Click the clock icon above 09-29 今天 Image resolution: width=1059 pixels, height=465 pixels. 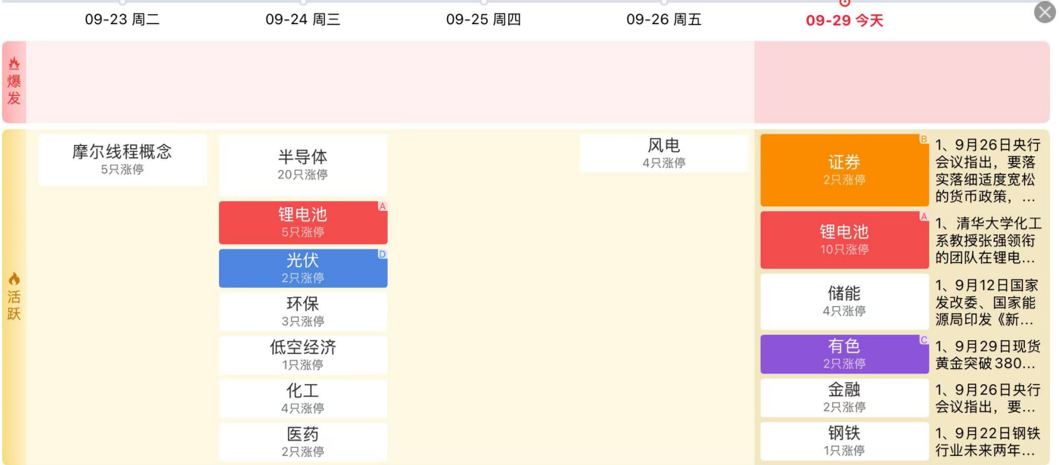[x=845, y=3]
